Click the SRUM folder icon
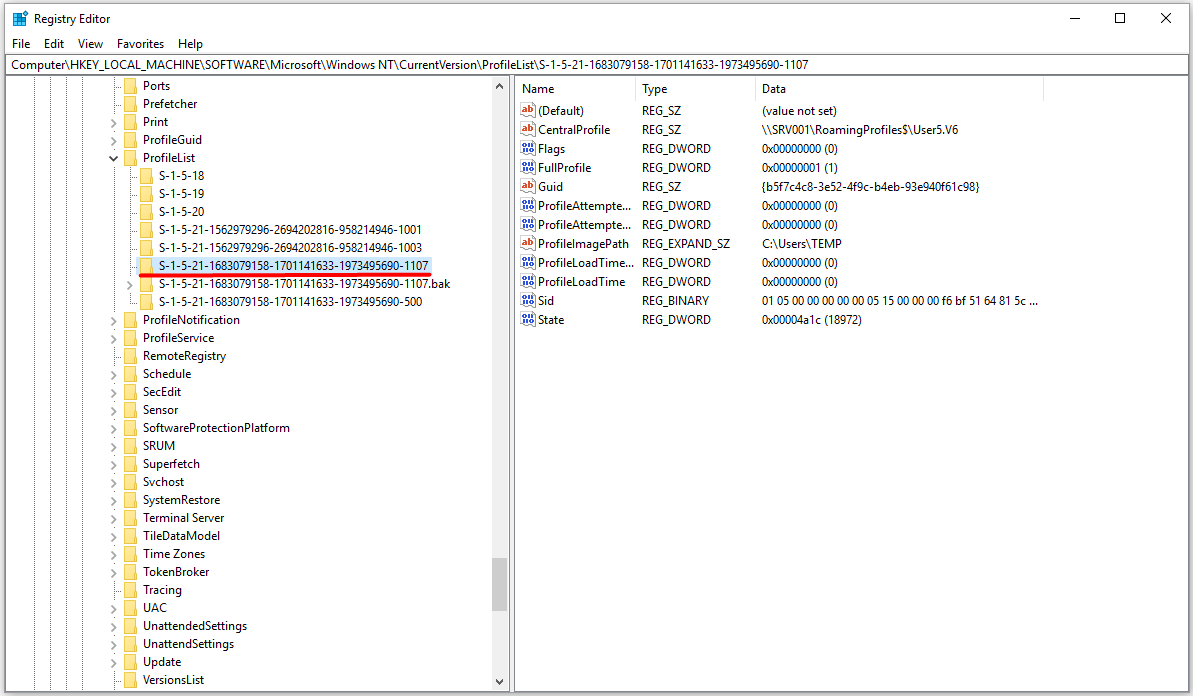 tap(130, 446)
